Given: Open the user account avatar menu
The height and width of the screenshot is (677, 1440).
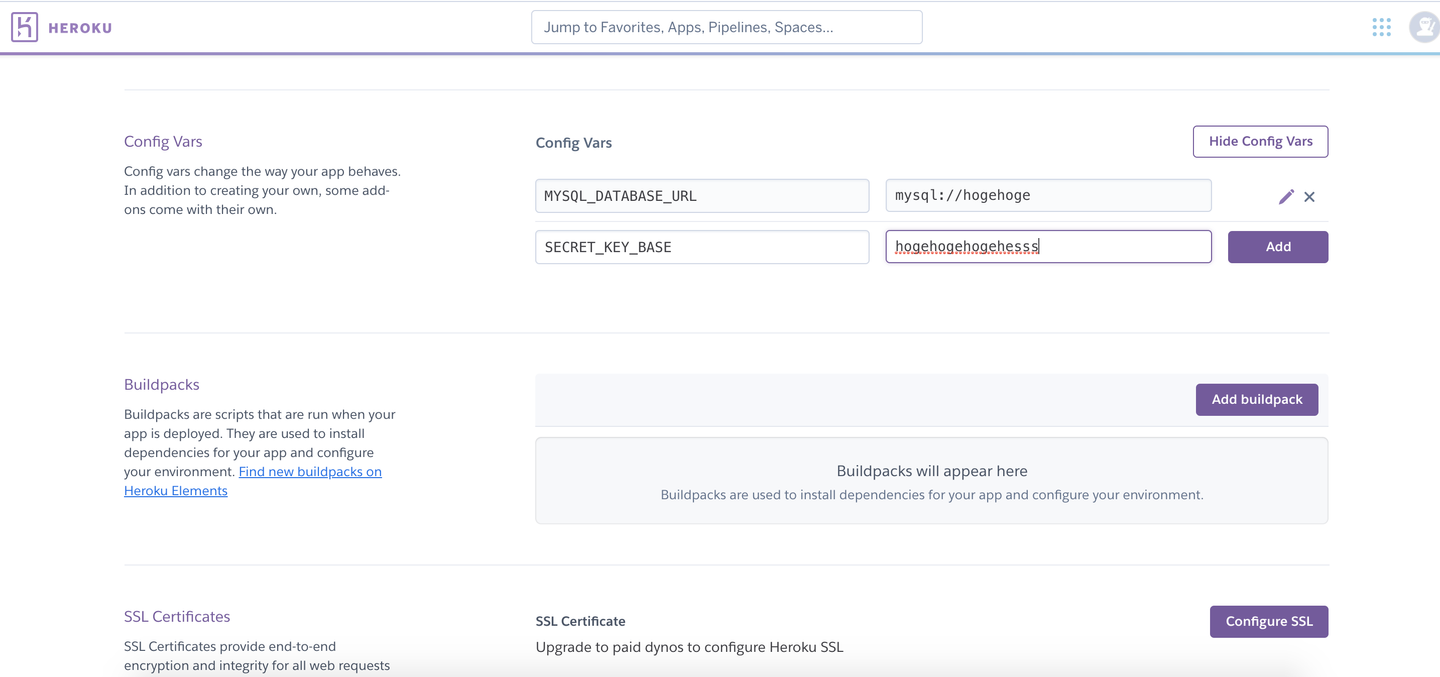Looking at the screenshot, I should tap(1424, 27).
